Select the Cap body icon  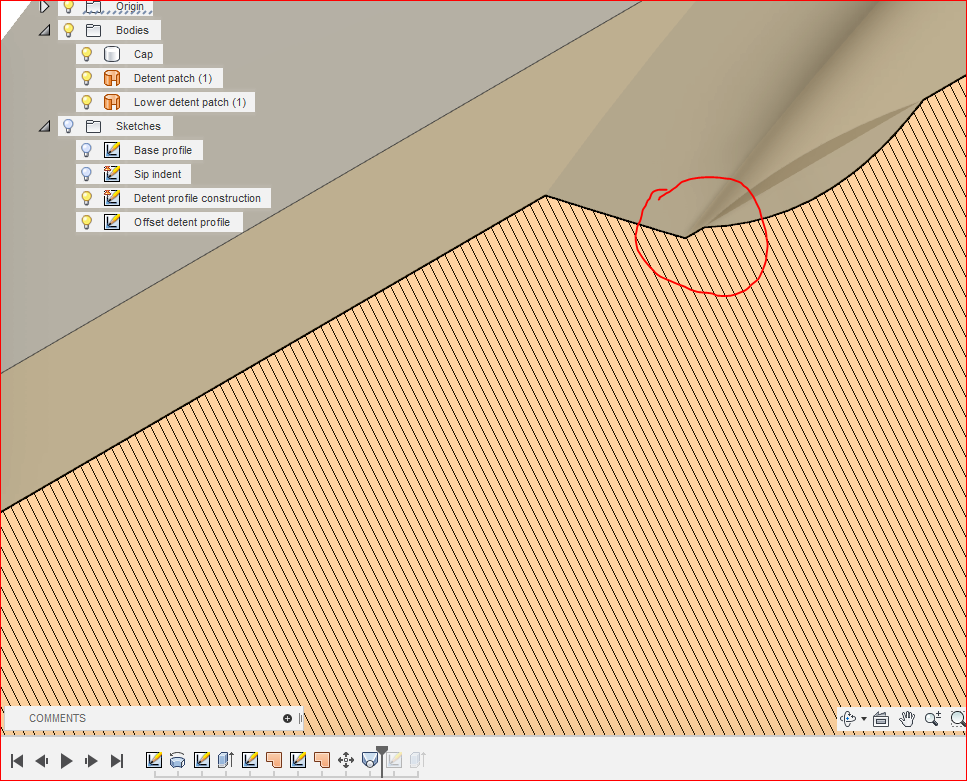(112, 54)
